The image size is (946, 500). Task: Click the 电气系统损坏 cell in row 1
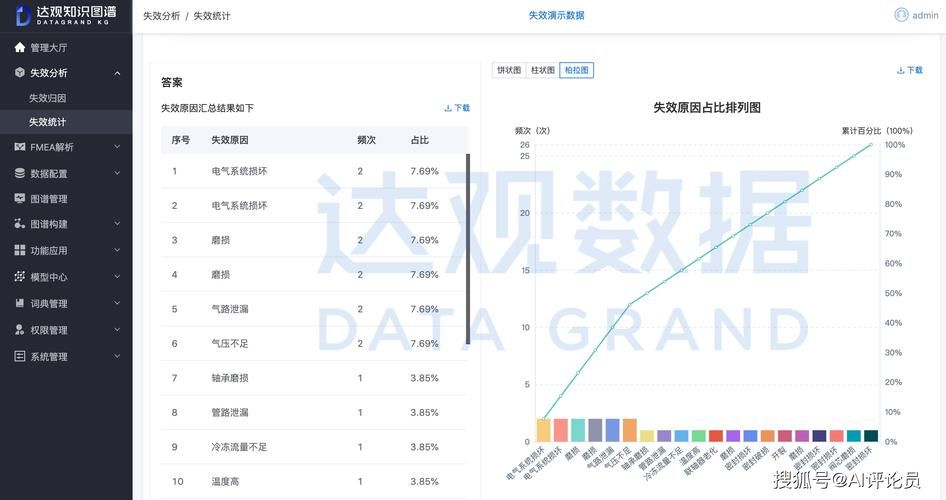(x=239, y=171)
